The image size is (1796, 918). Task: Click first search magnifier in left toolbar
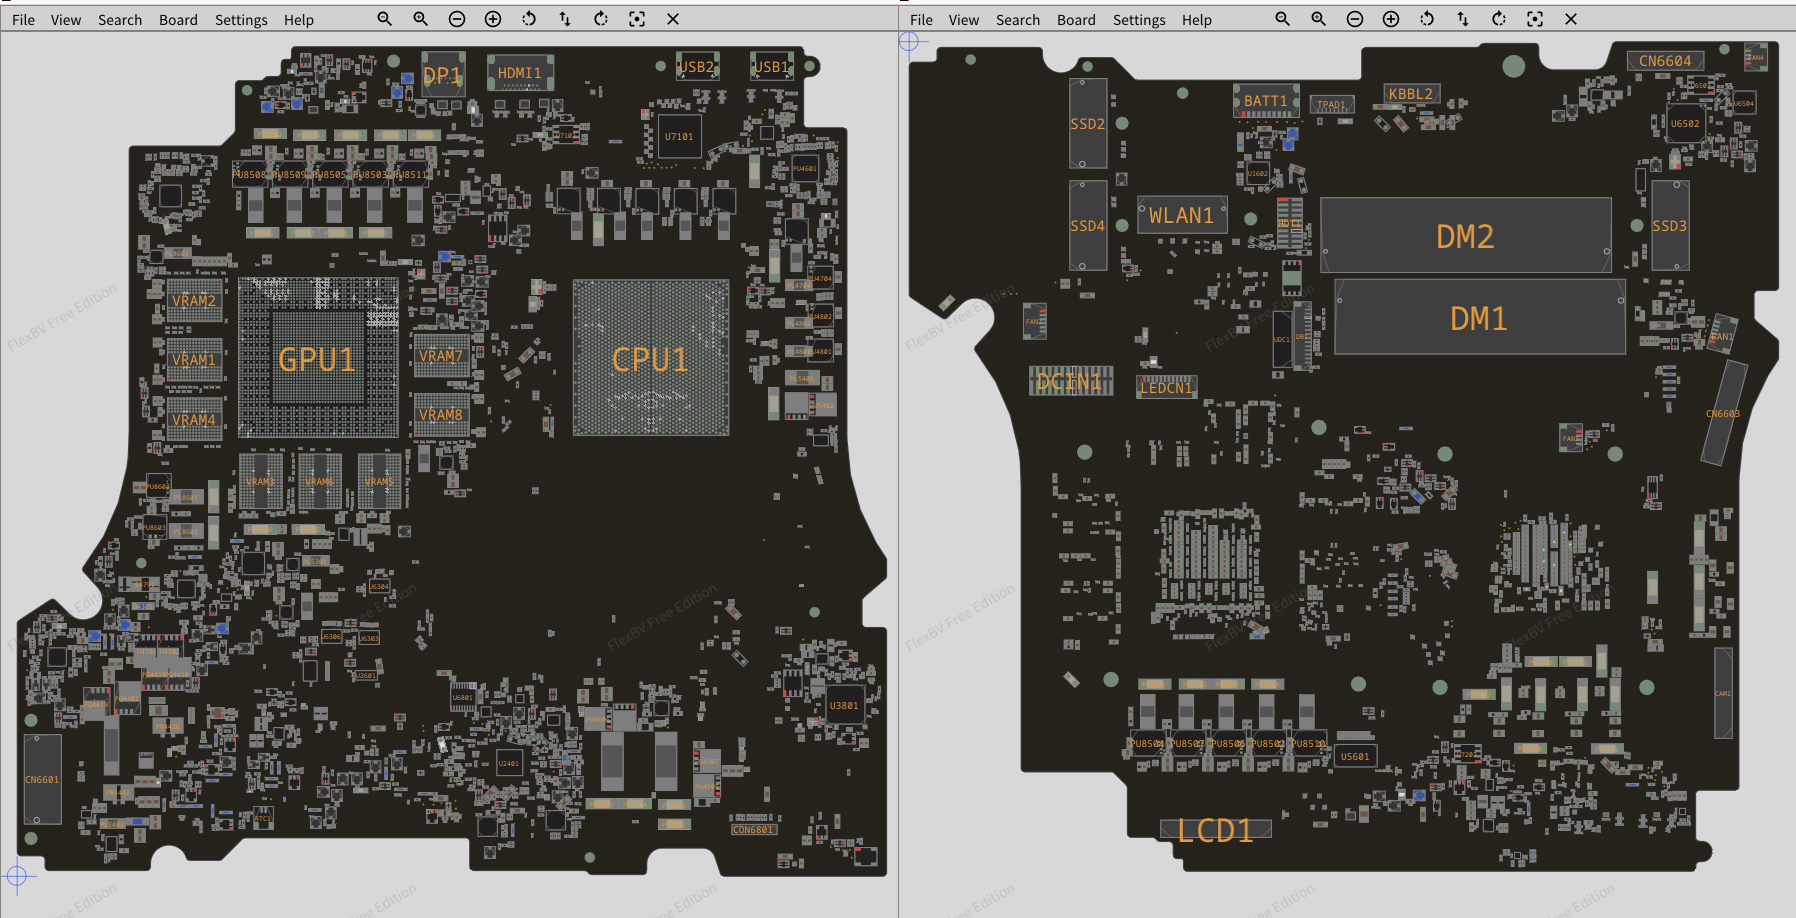385,19
